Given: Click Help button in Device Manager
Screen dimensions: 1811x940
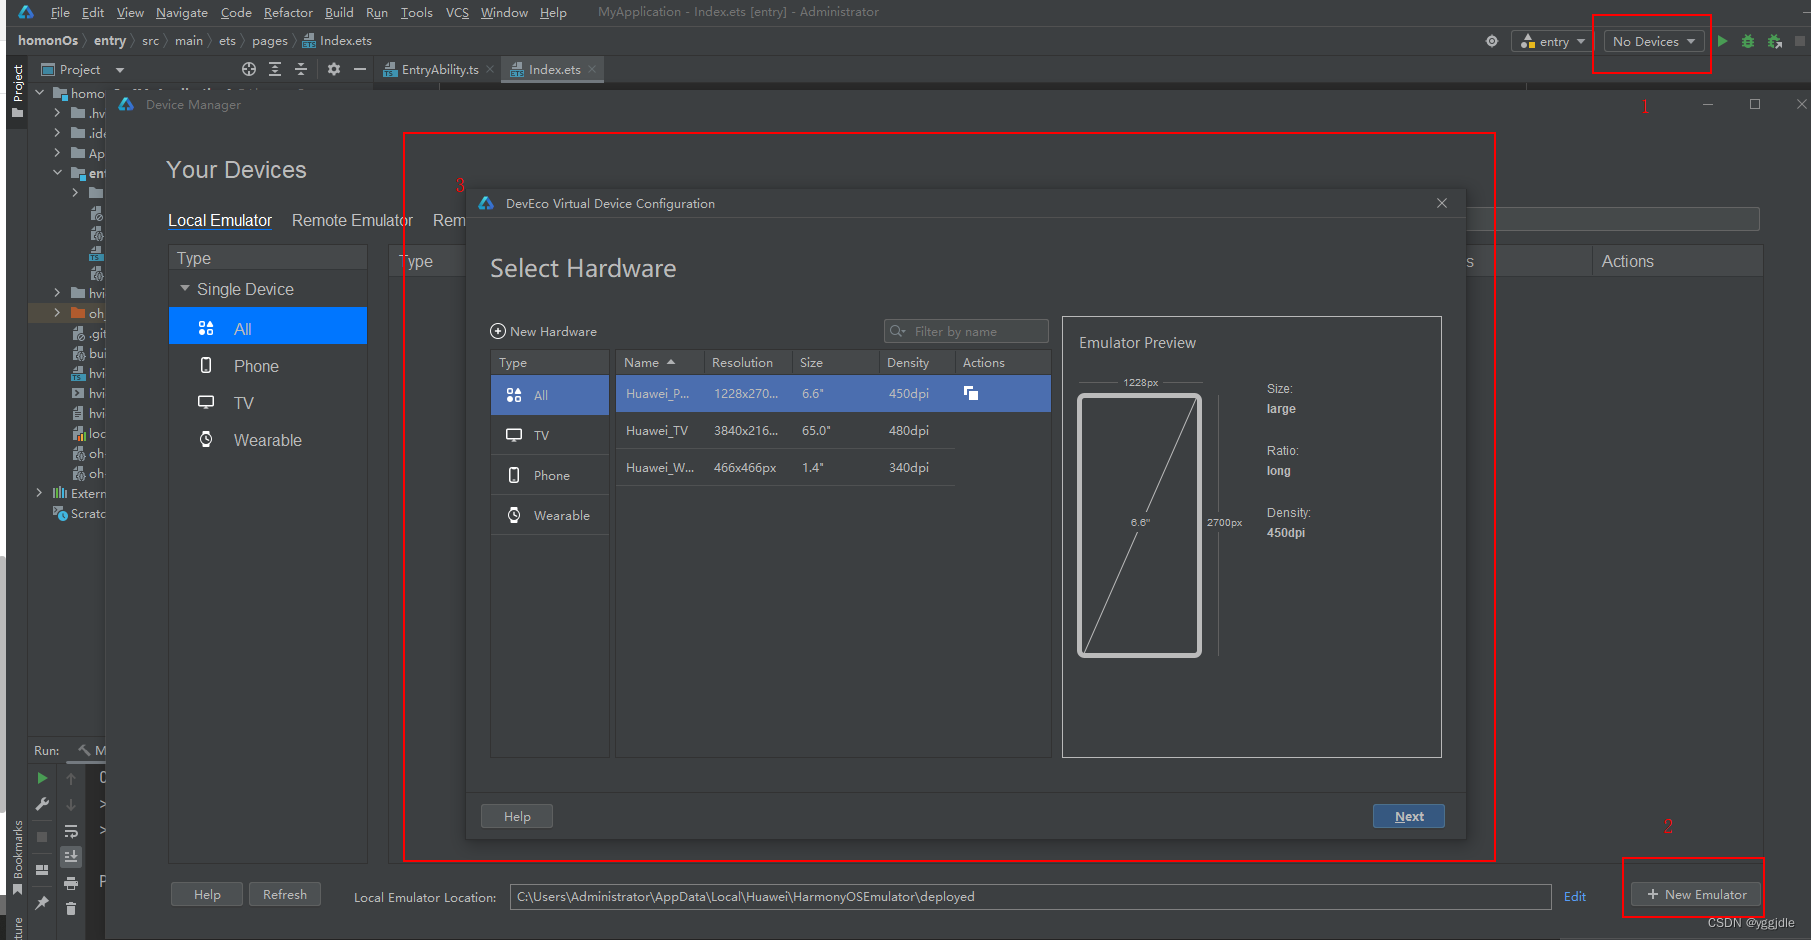Looking at the screenshot, I should point(207,894).
